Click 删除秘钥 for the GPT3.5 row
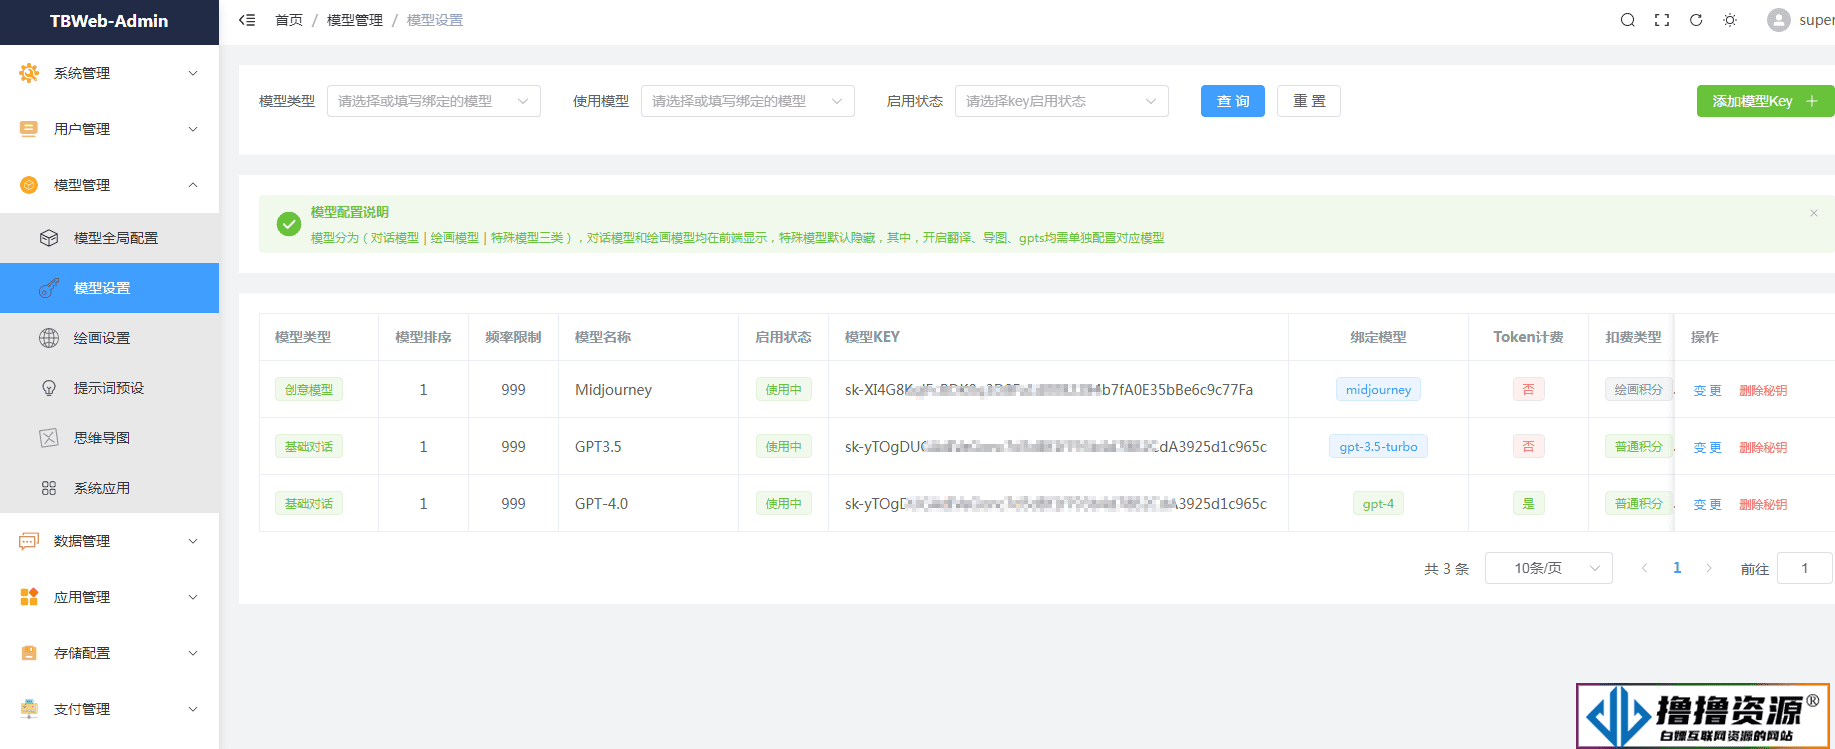Viewport: 1835px width, 749px height. pos(1763,447)
